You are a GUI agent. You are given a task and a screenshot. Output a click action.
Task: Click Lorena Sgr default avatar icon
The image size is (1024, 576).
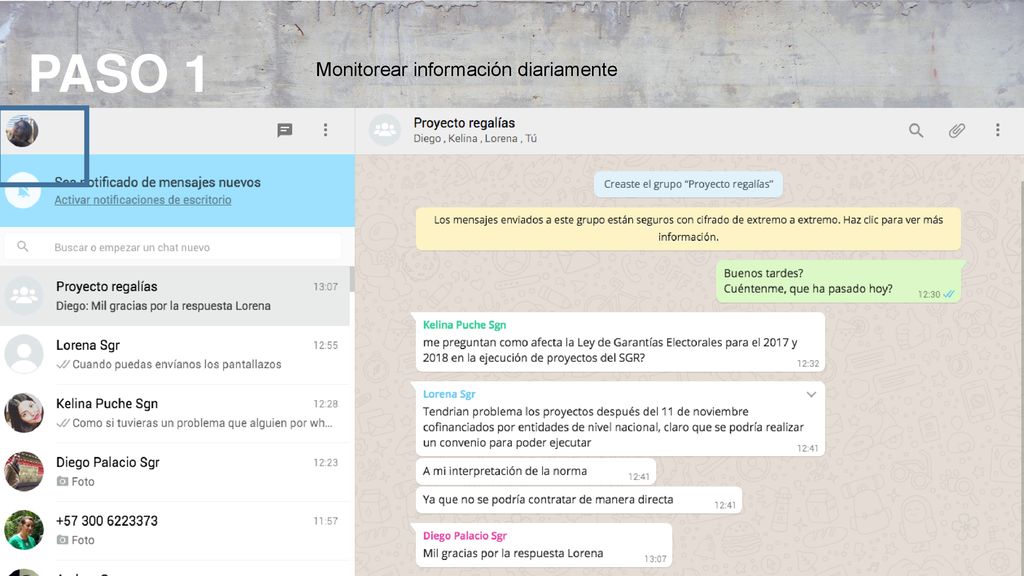click(x=24, y=354)
